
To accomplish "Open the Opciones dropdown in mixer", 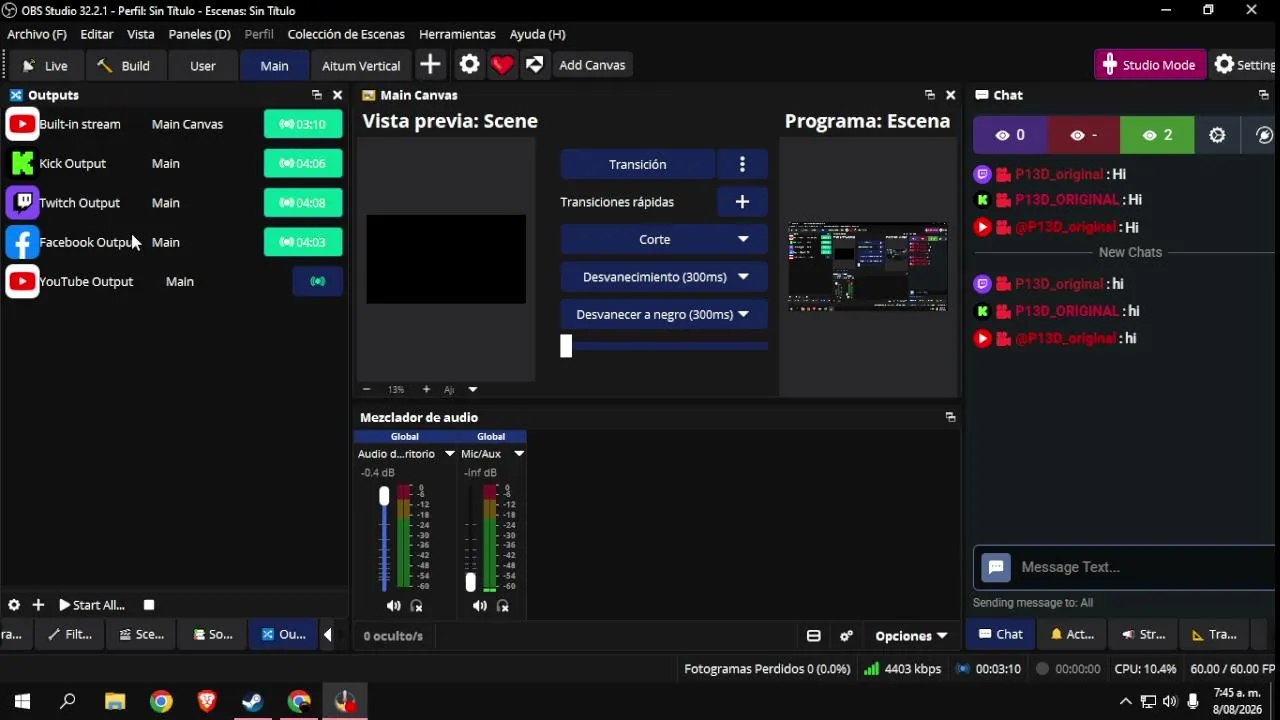I will click(911, 636).
